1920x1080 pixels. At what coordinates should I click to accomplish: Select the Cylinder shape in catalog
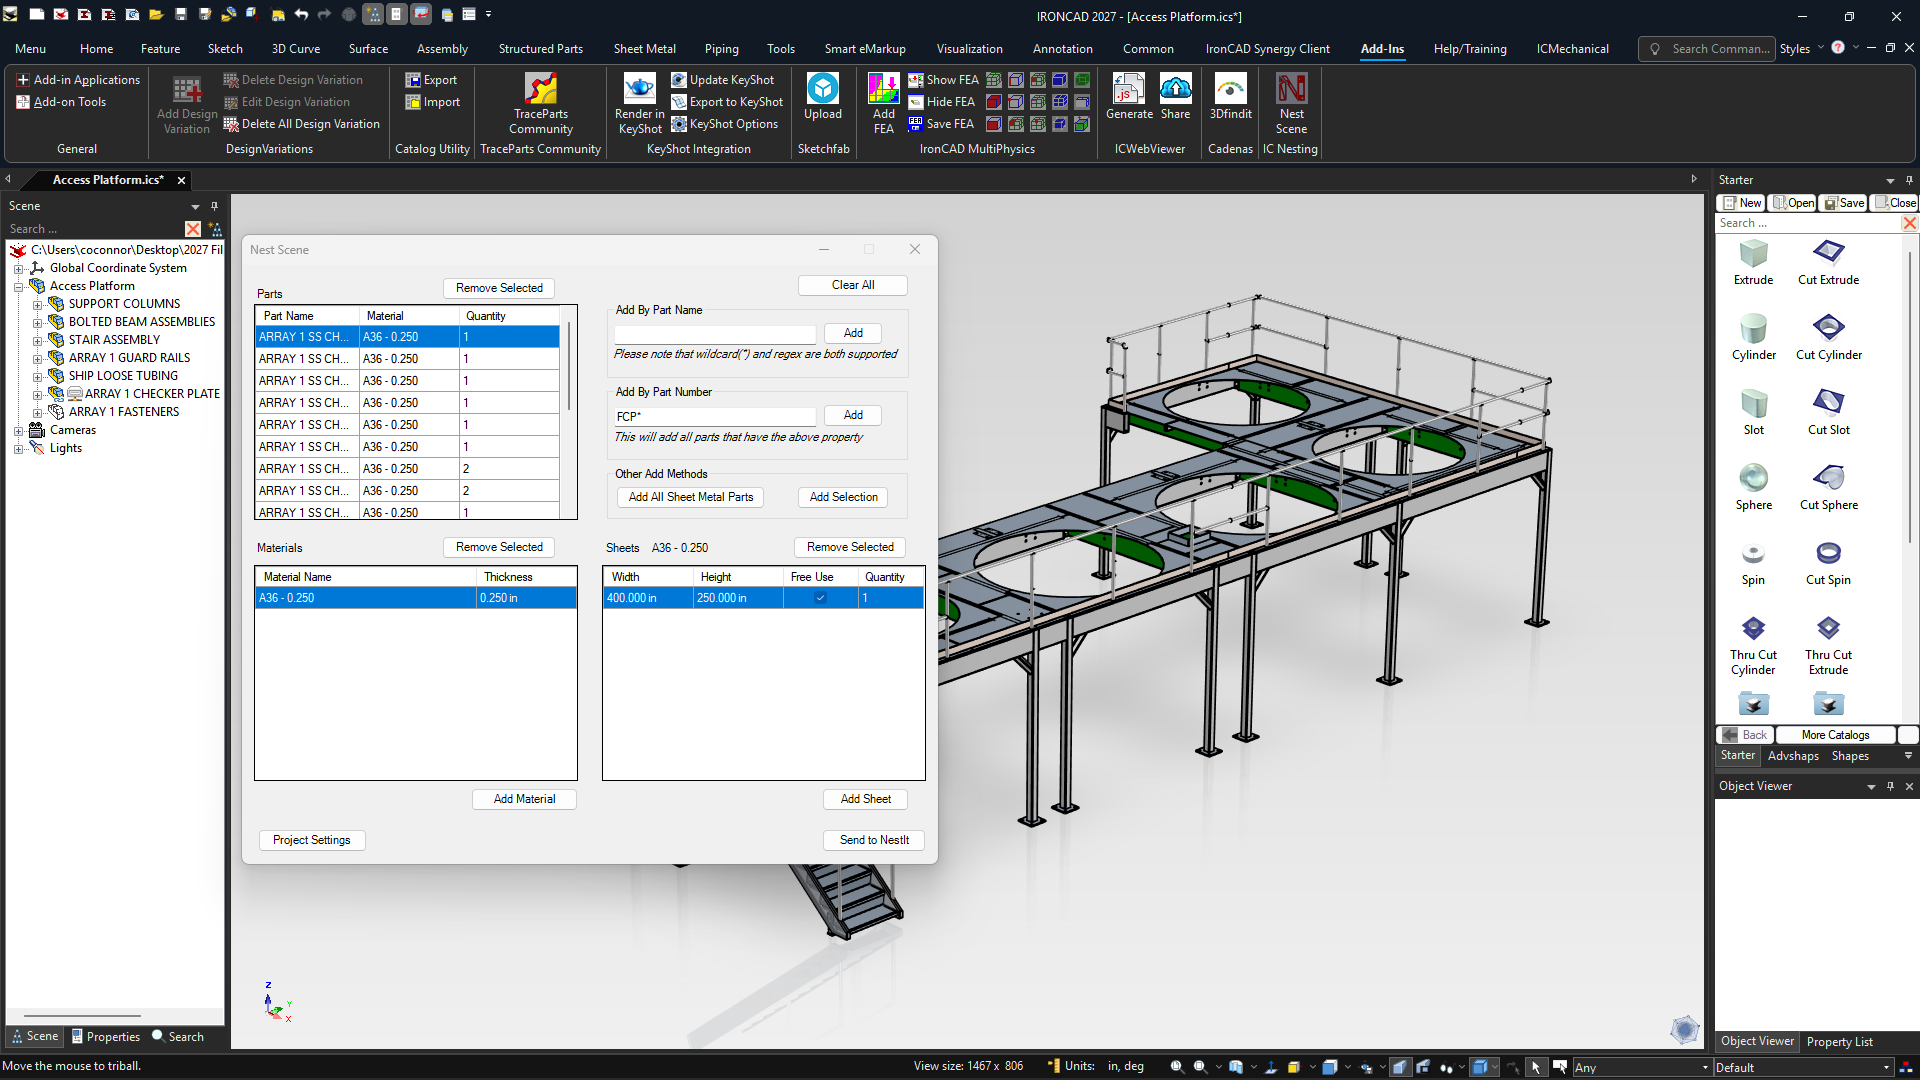tap(1753, 338)
